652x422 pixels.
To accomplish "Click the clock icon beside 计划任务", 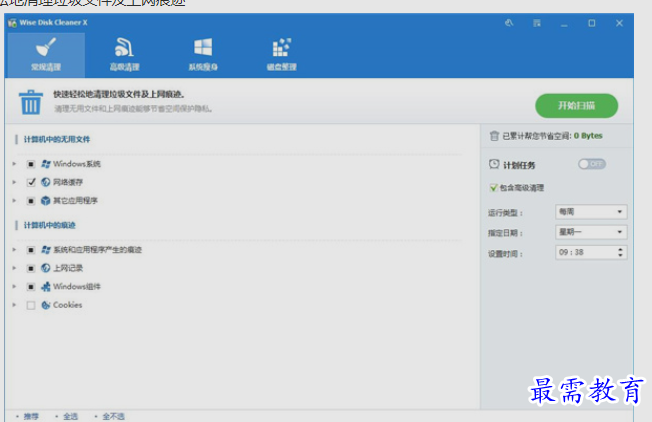I will [494, 164].
